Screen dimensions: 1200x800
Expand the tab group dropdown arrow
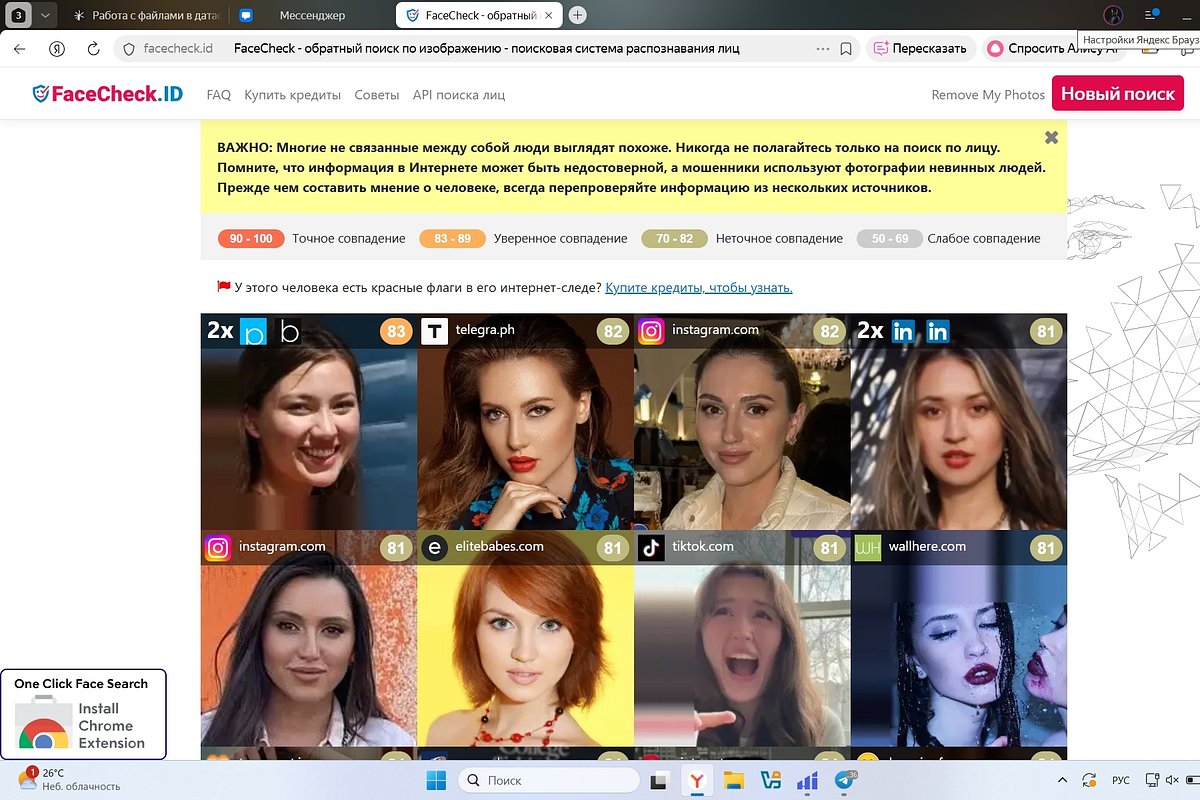[45, 16]
